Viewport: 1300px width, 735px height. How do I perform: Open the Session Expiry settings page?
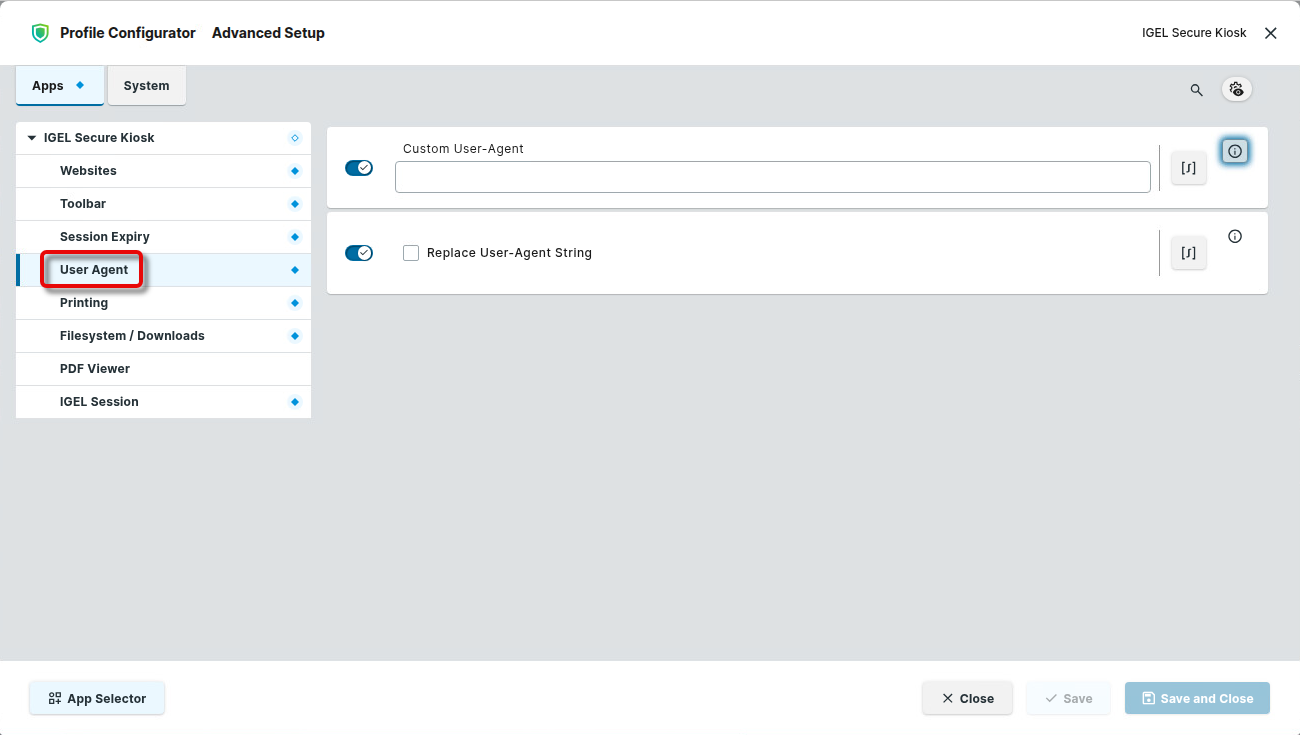click(x=105, y=237)
